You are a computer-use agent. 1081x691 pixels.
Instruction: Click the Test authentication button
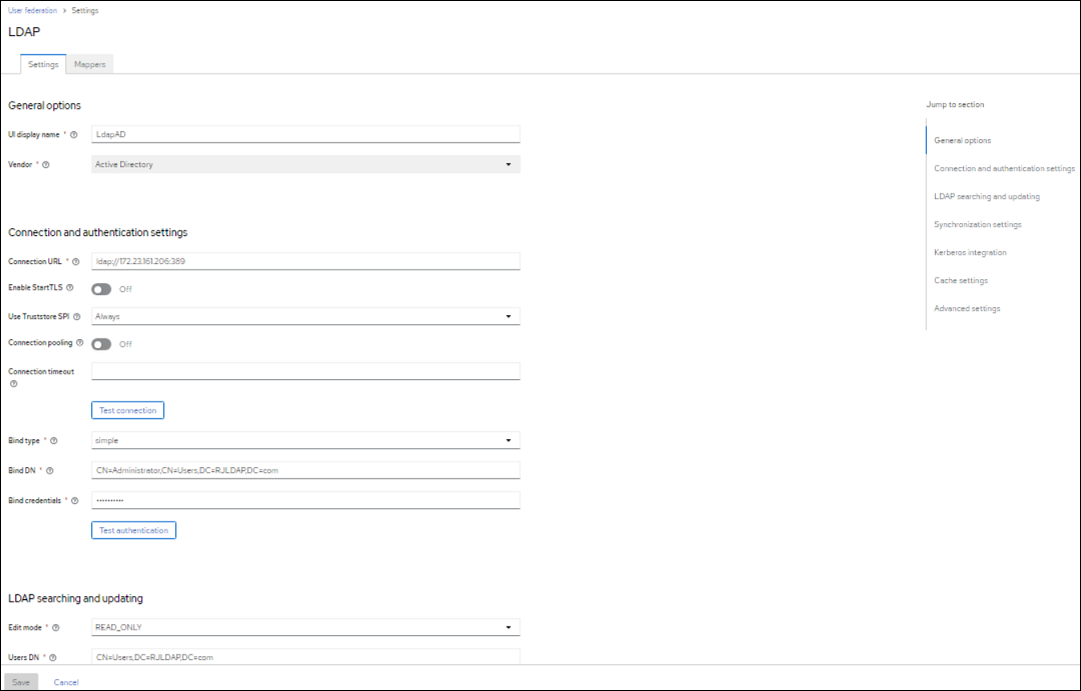coord(134,530)
